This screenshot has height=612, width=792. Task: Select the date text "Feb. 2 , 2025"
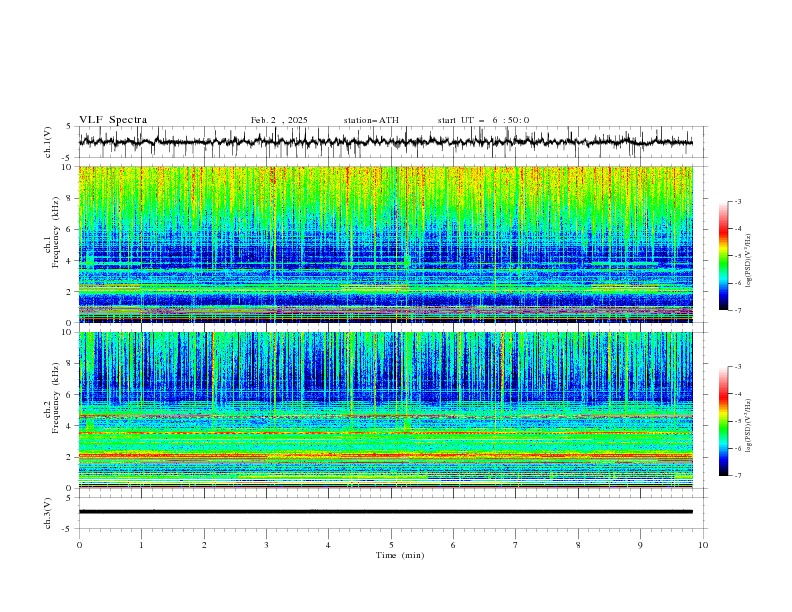(279, 120)
